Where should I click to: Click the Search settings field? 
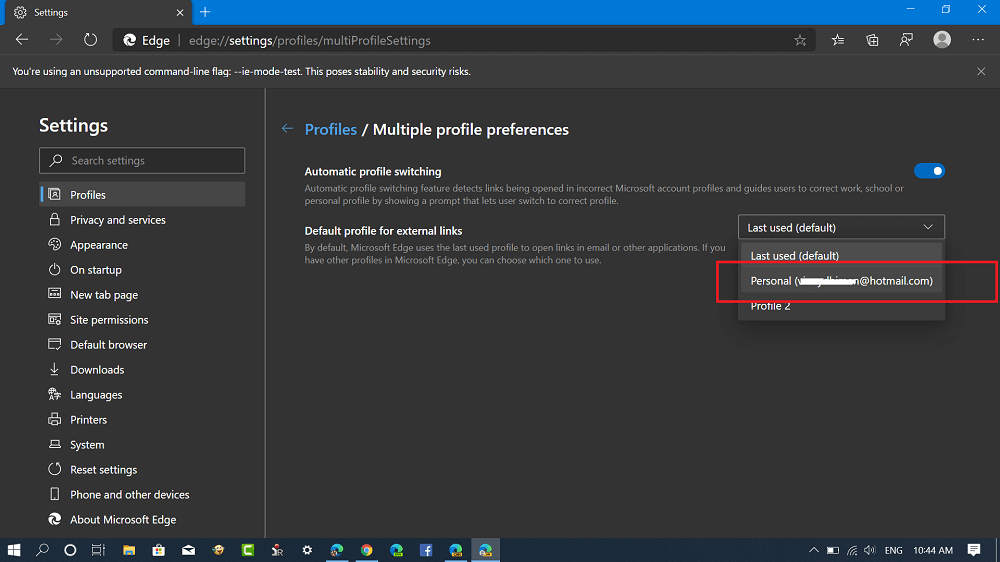(142, 161)
